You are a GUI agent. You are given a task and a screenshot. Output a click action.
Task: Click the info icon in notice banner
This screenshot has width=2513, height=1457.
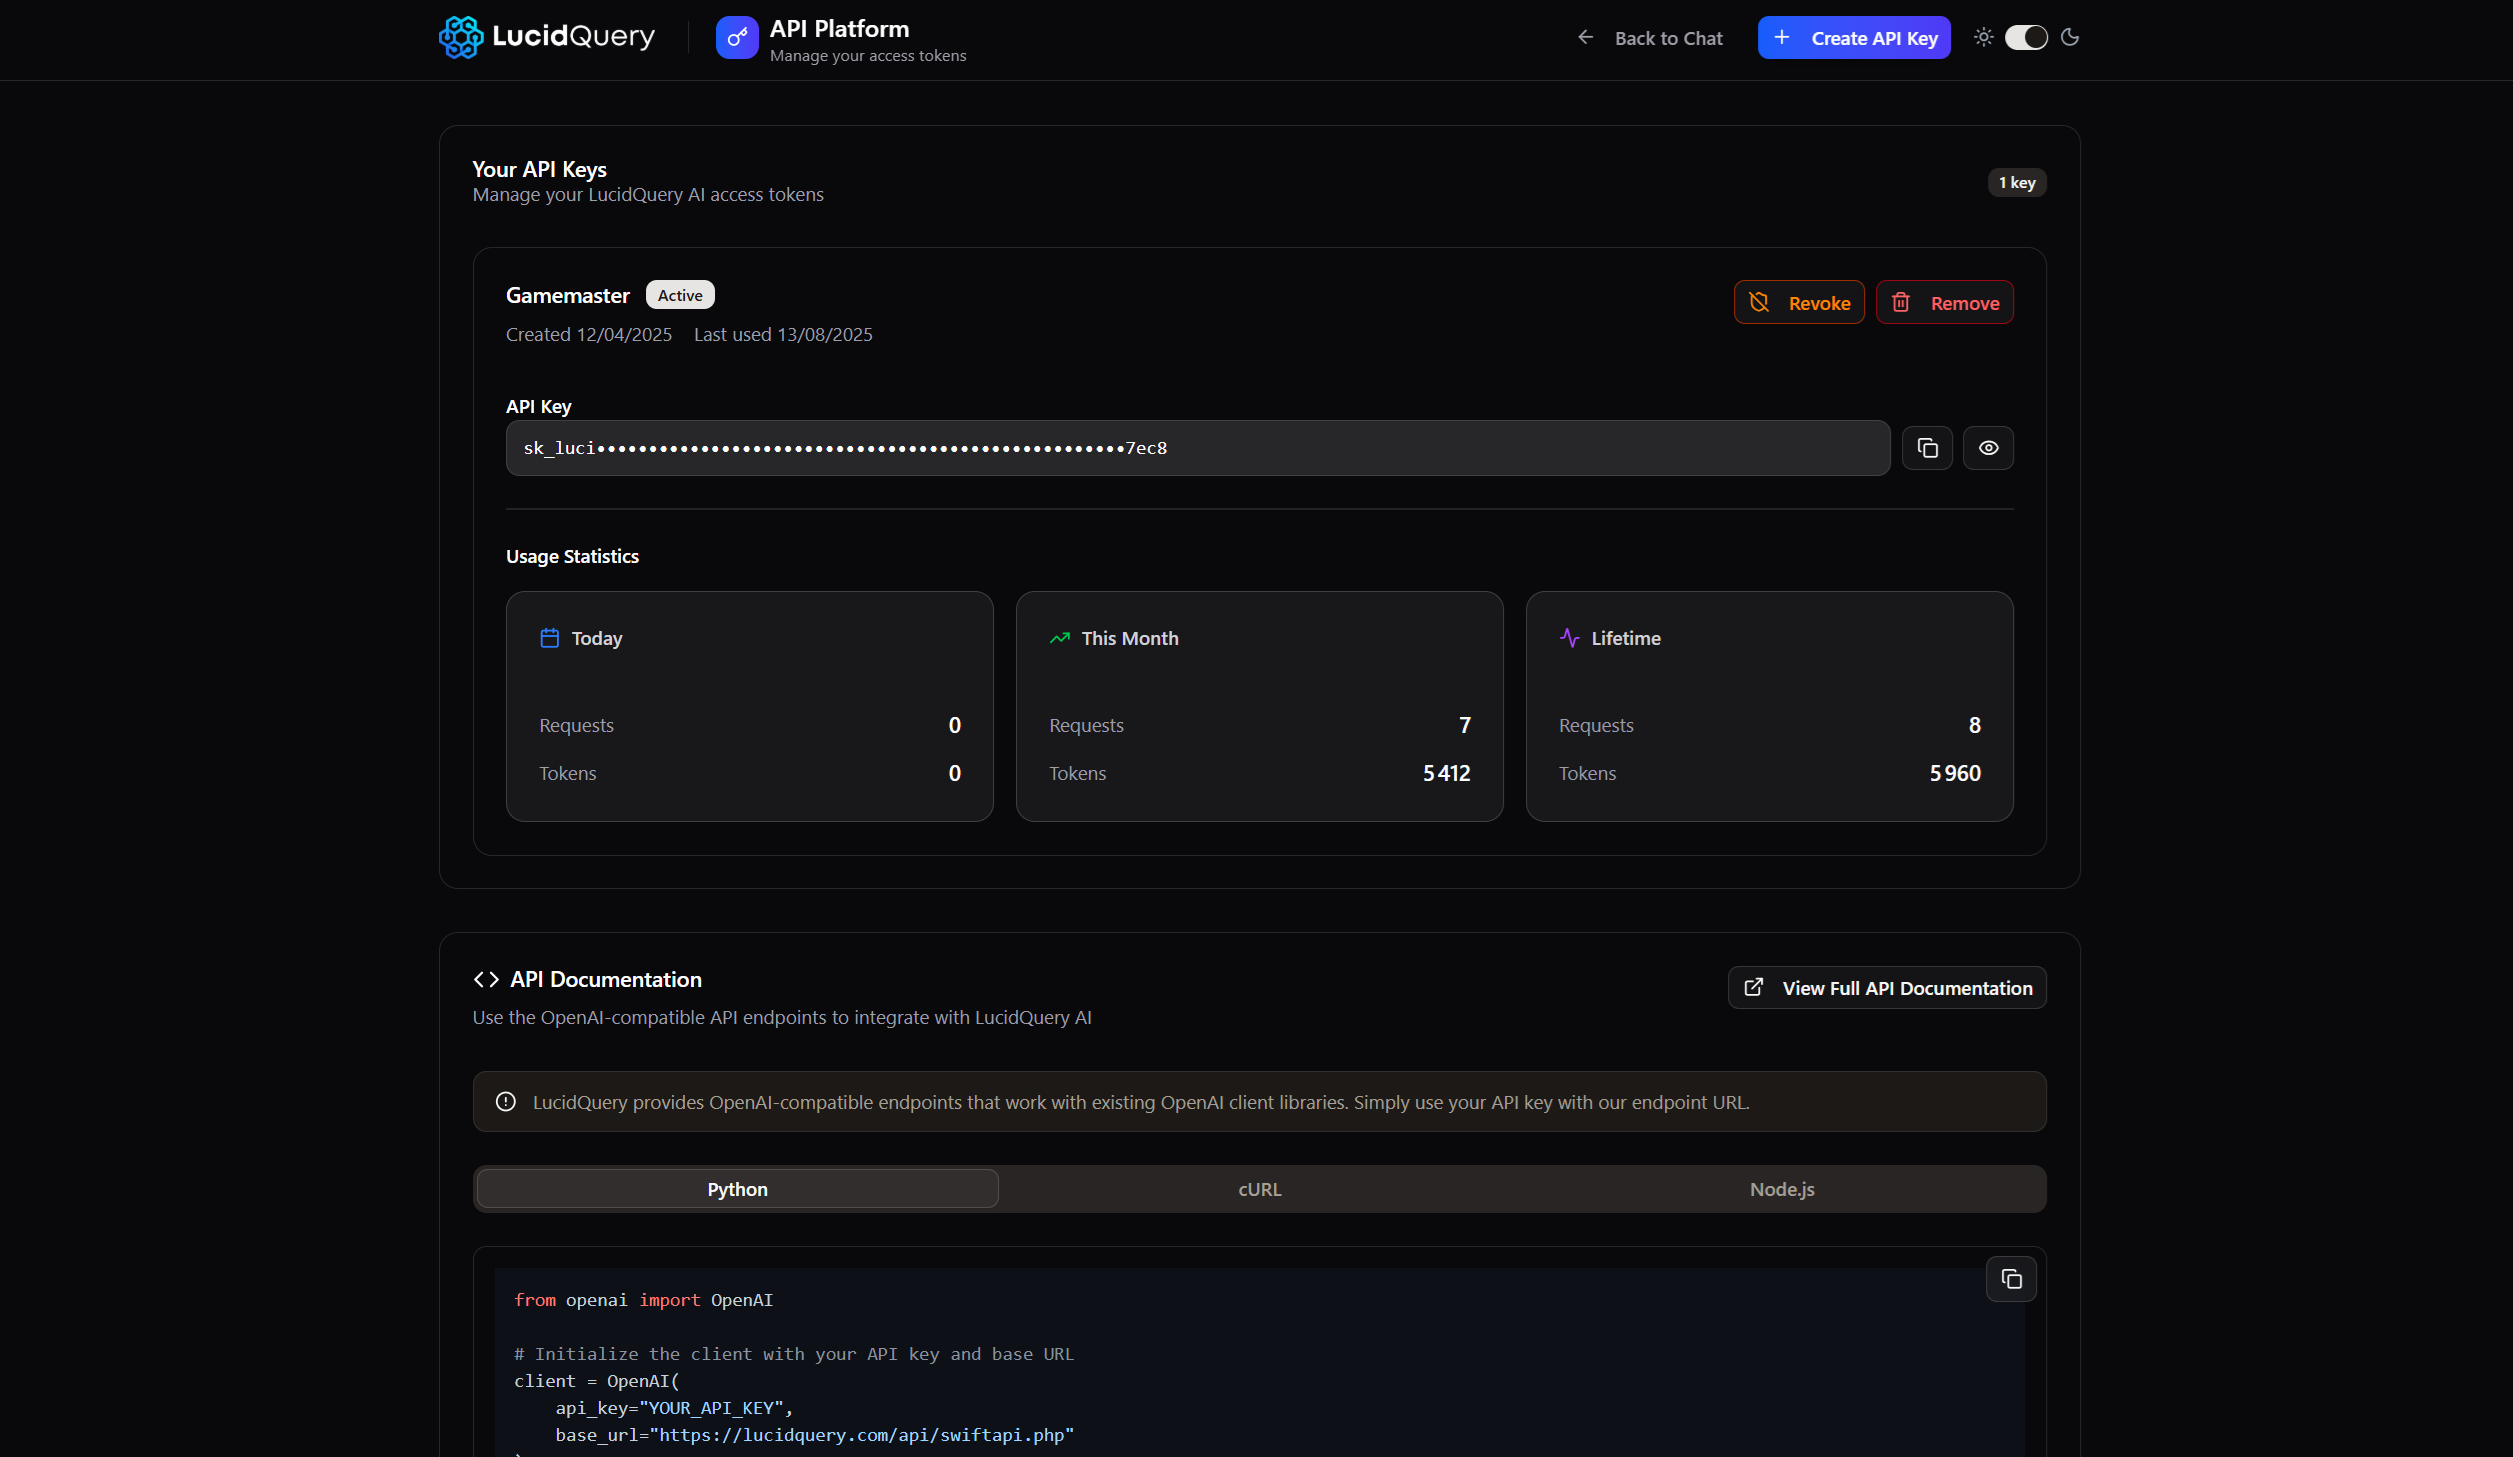pos(506,1102)
